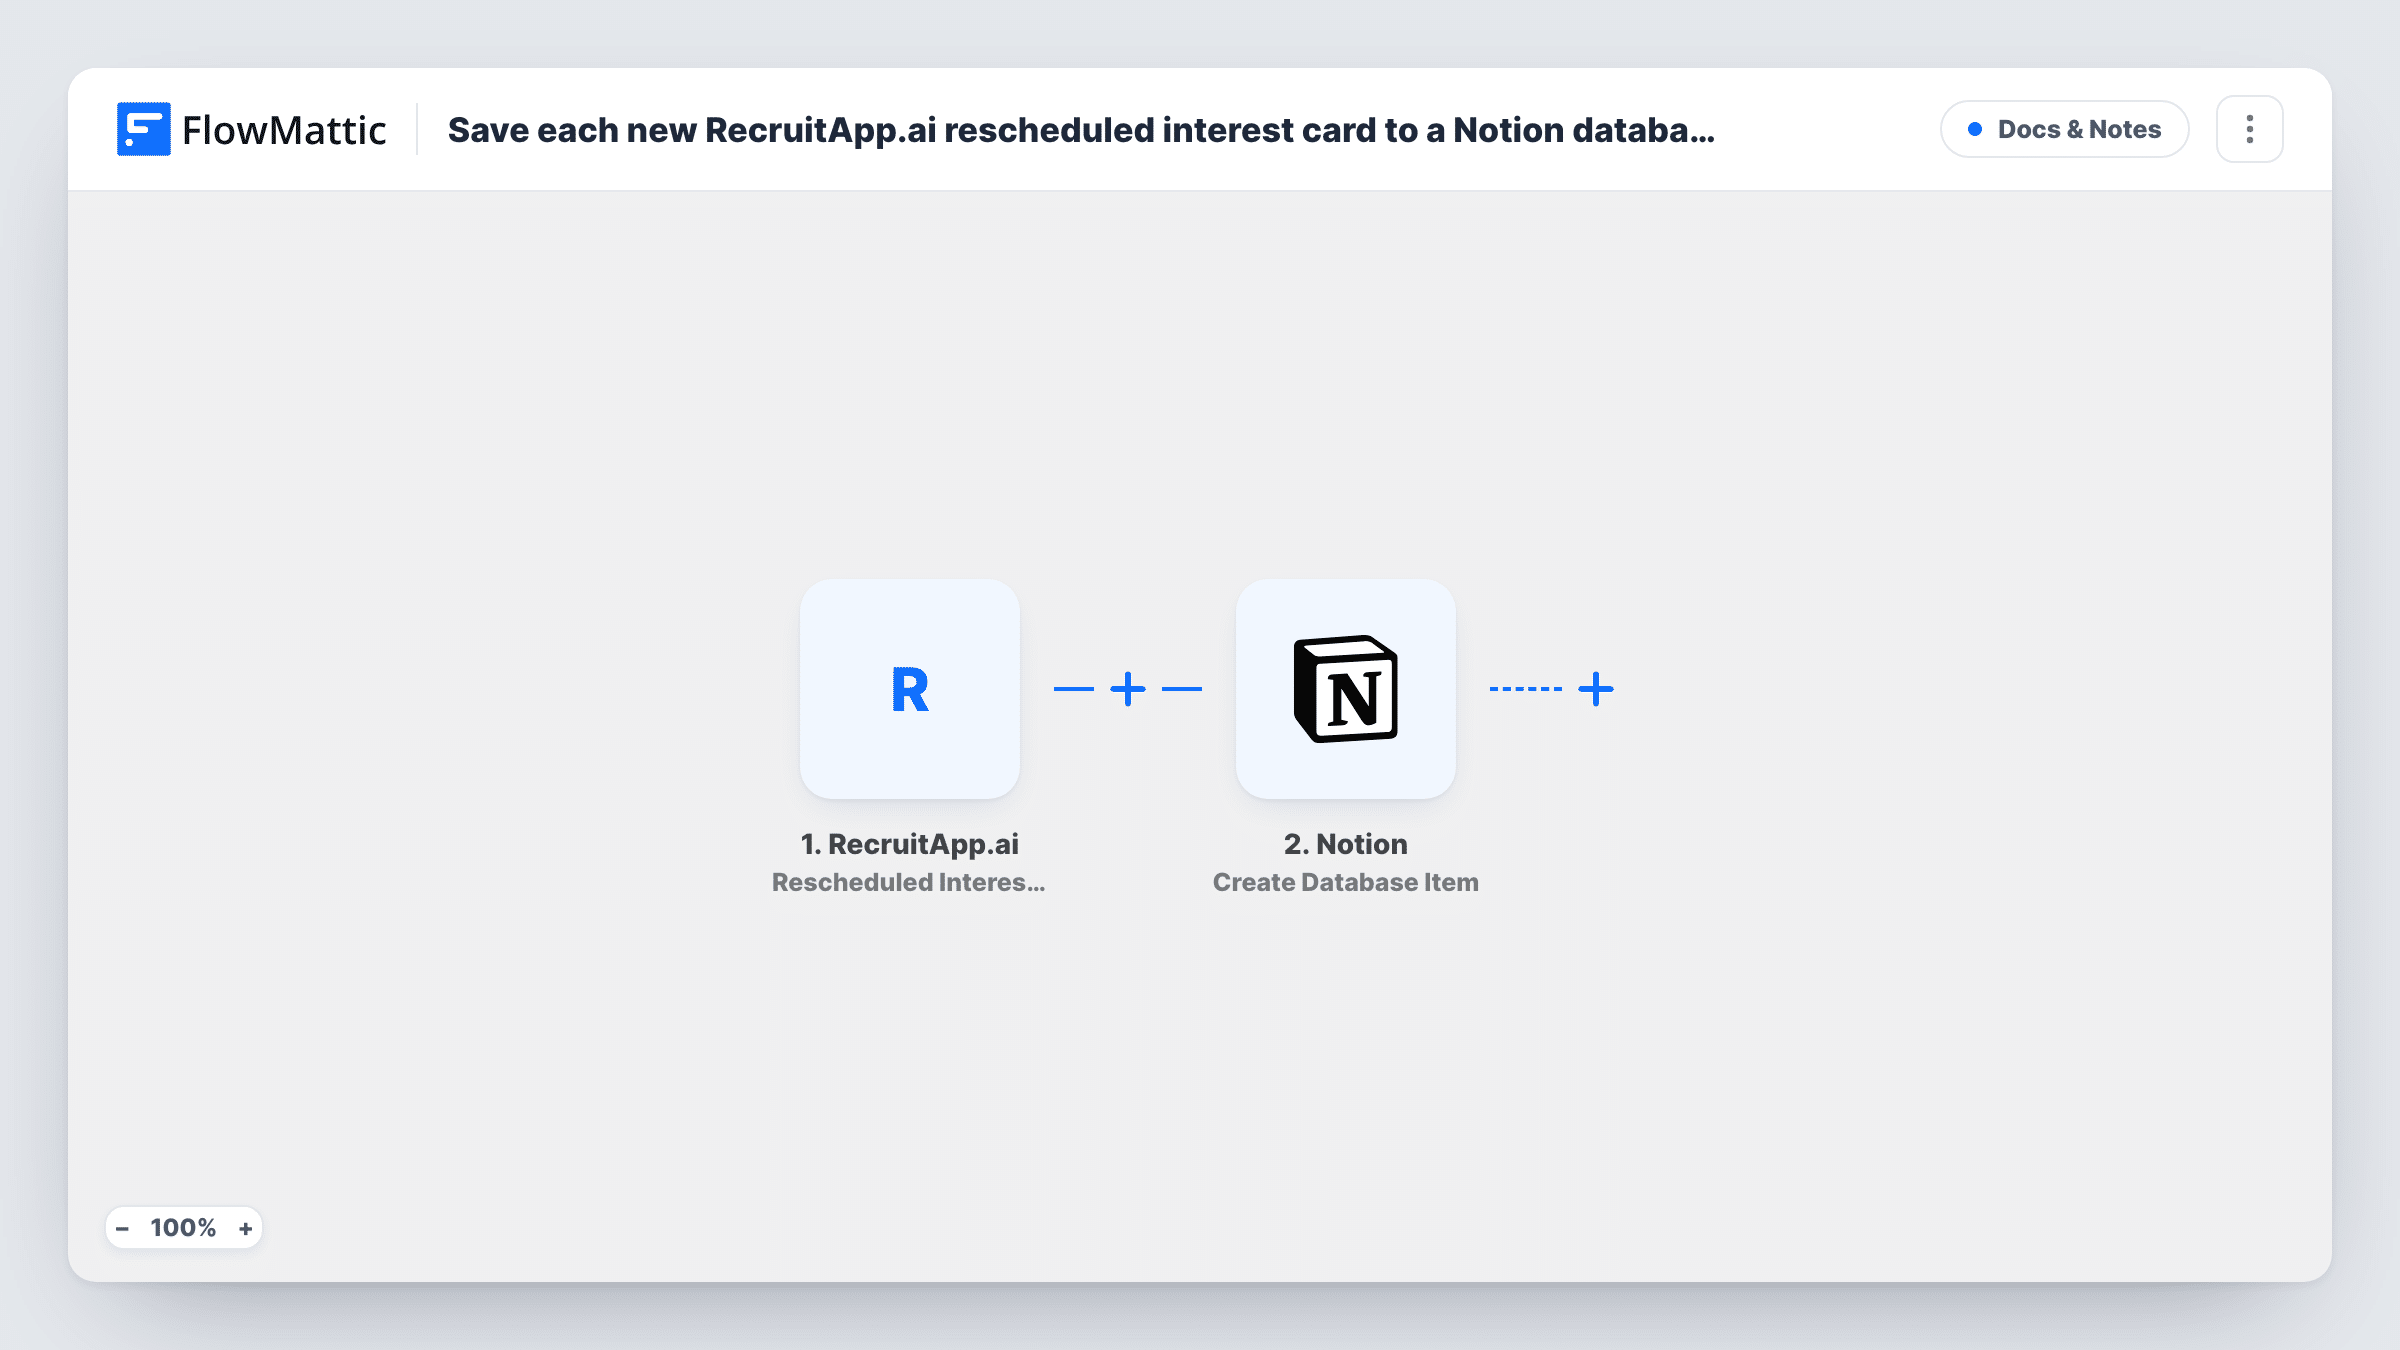Add a new step after Notion
2400x1350 pixels.
pos(1596,689)
